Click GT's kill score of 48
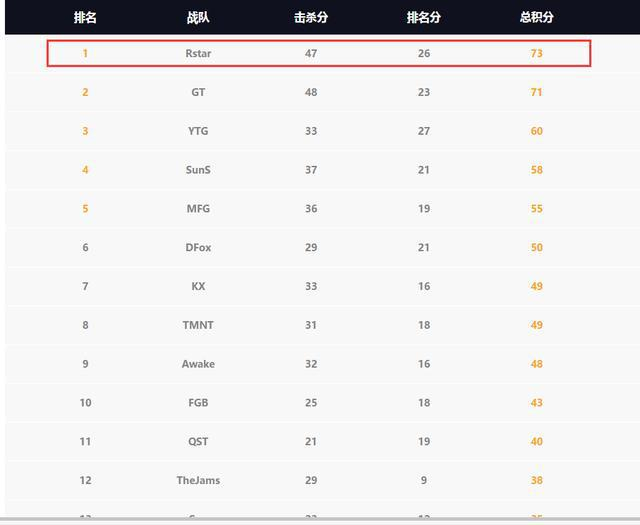This screenshot has width=640, height=525. point(311,92)
